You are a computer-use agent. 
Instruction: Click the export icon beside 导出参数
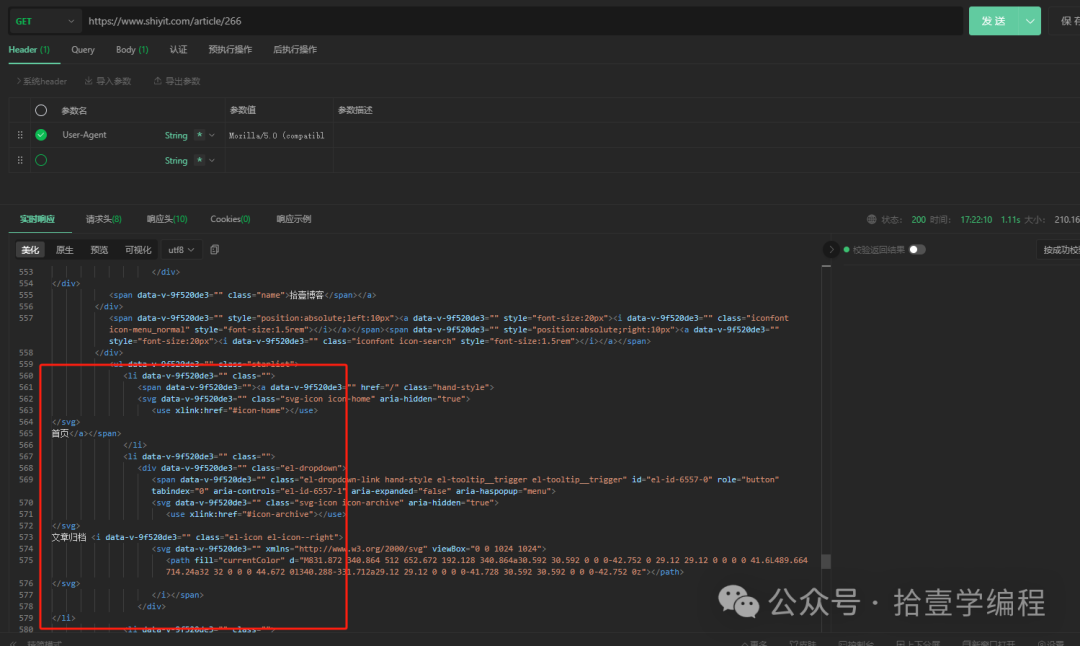point(158,81)
